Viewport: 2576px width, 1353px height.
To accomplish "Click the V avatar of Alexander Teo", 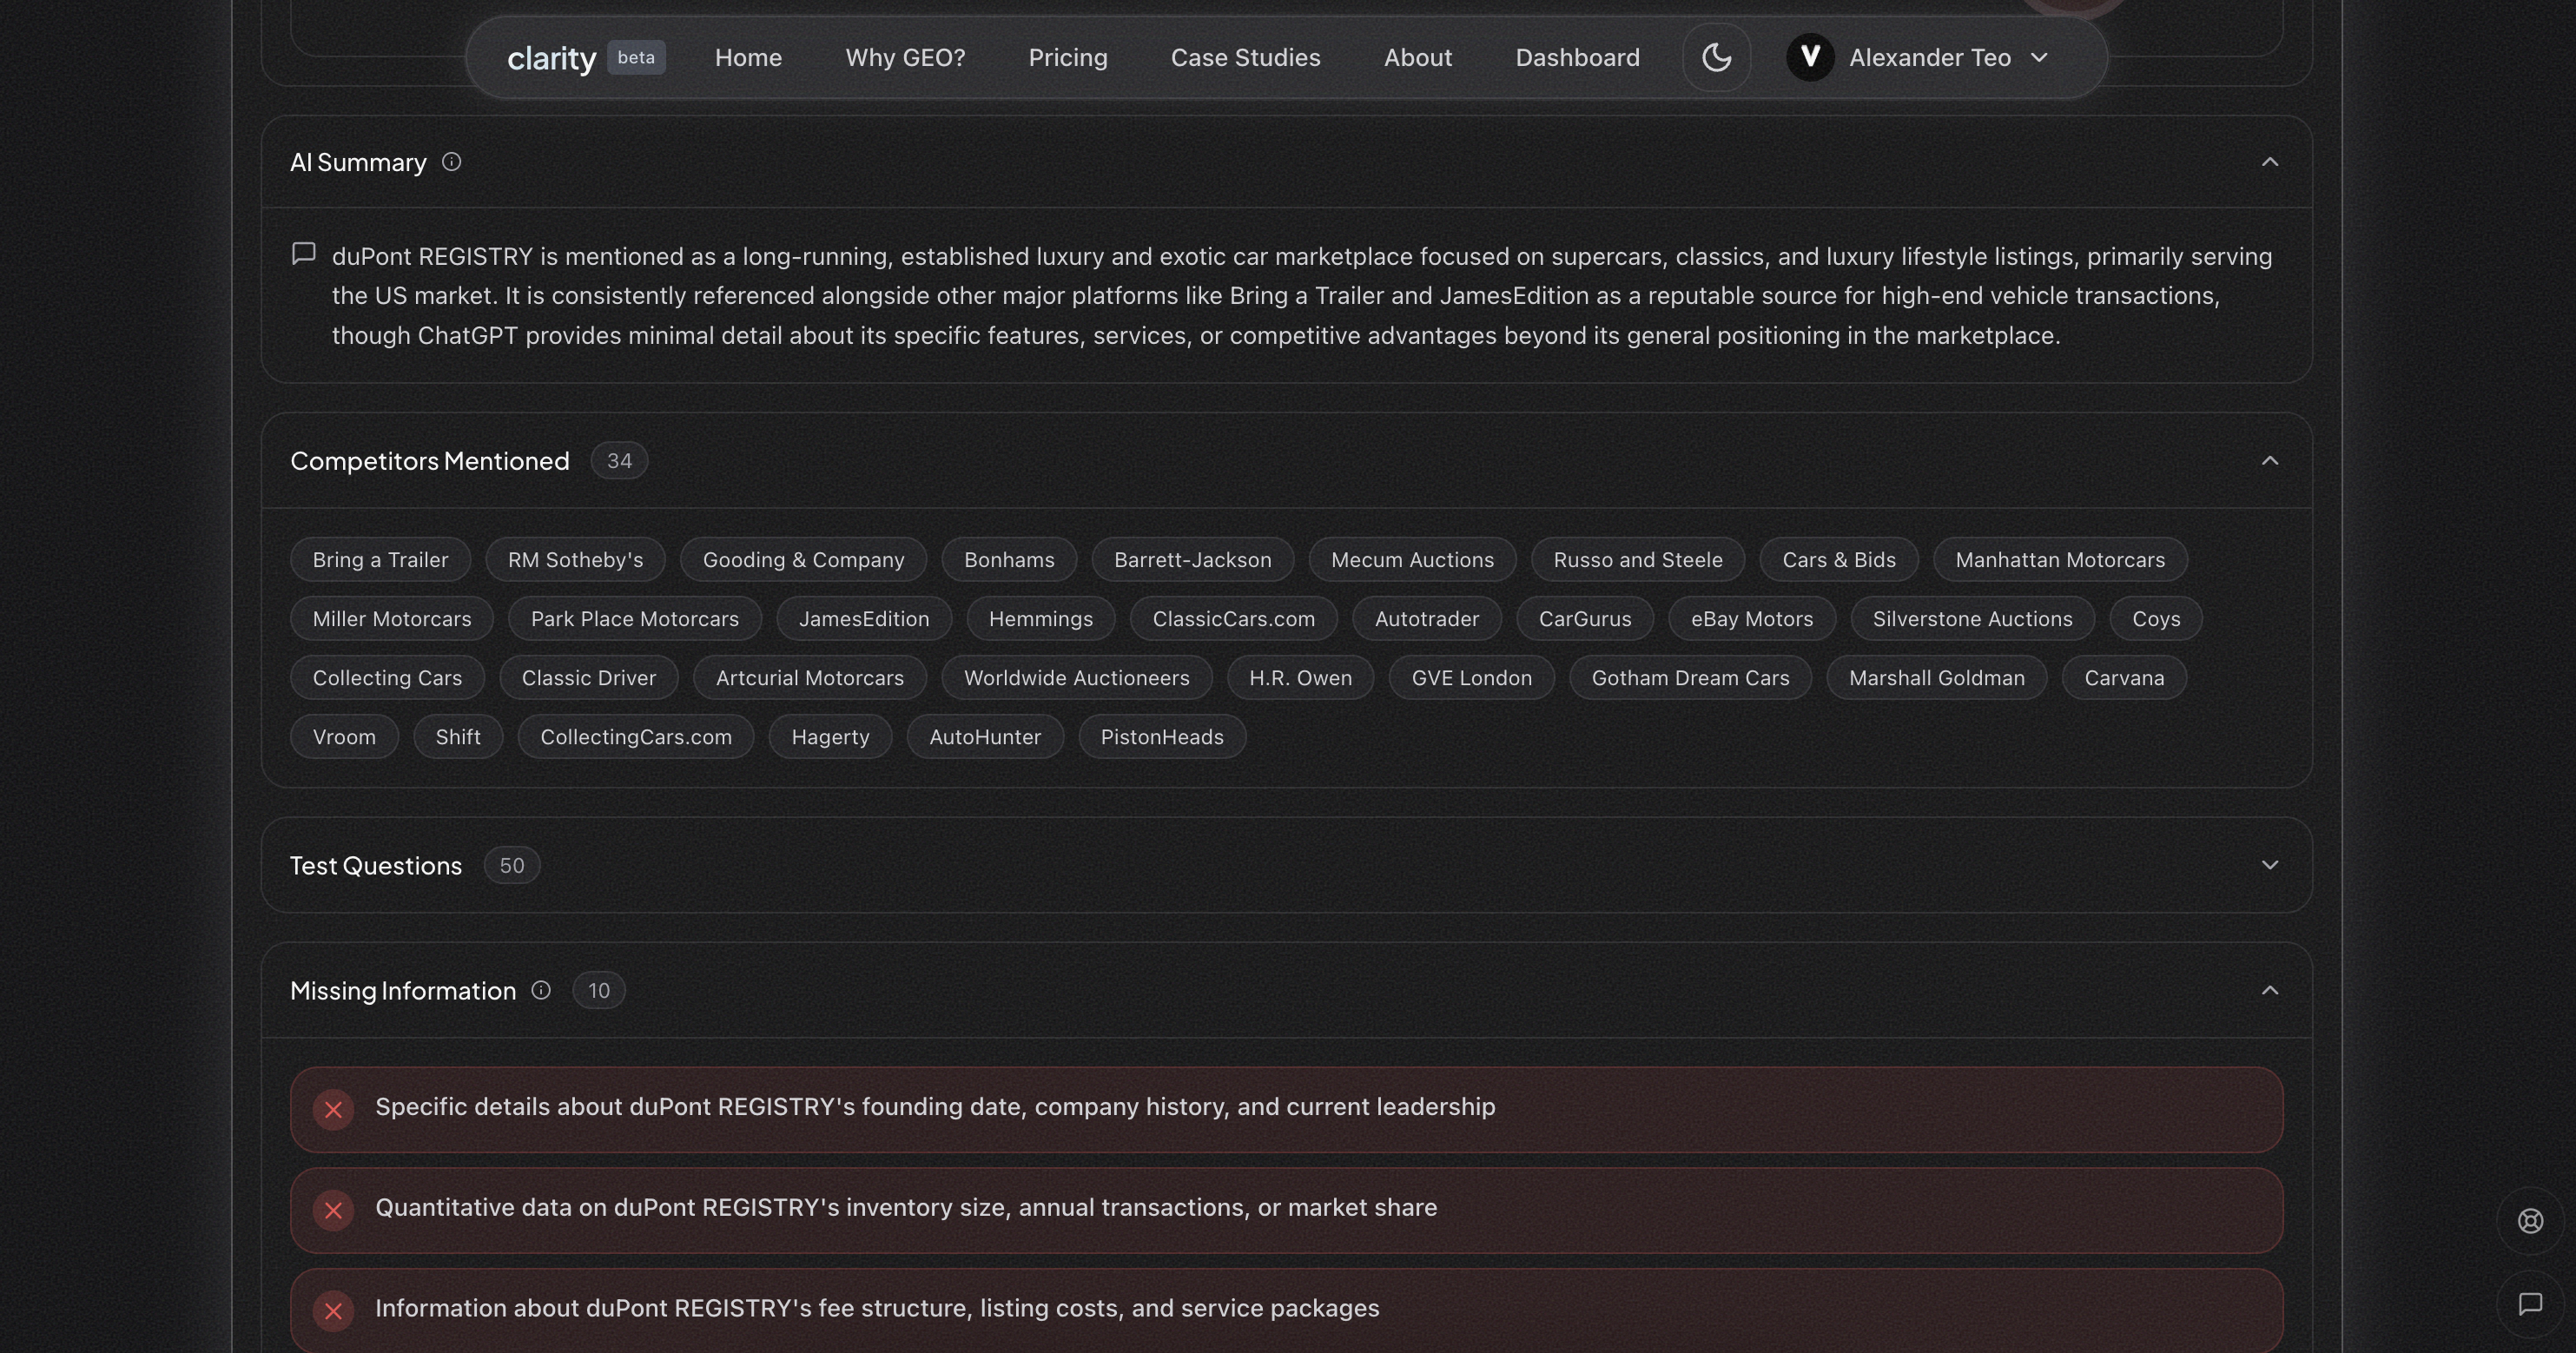I will click(1809, 57).
